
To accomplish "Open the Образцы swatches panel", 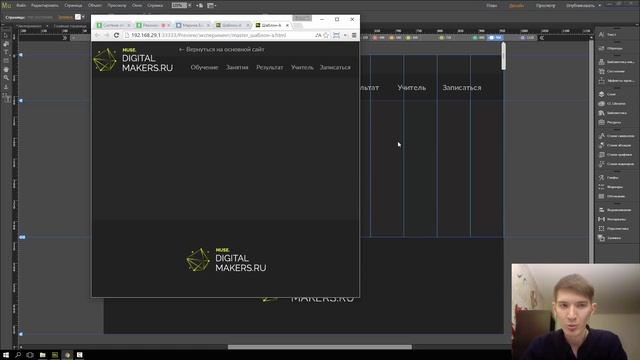I will tap(611, 48).
